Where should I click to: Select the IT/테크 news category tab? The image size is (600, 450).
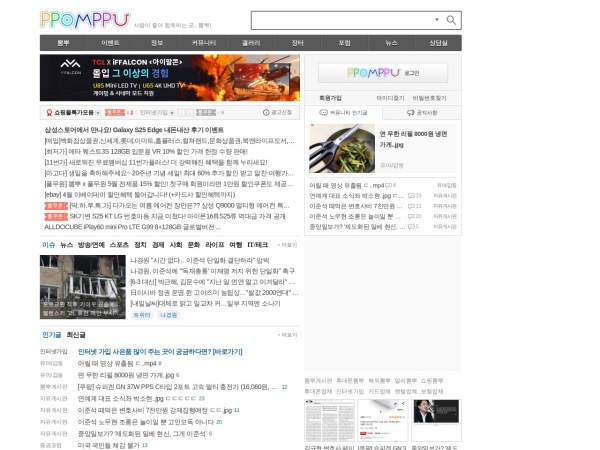click(x=258, y=245)
